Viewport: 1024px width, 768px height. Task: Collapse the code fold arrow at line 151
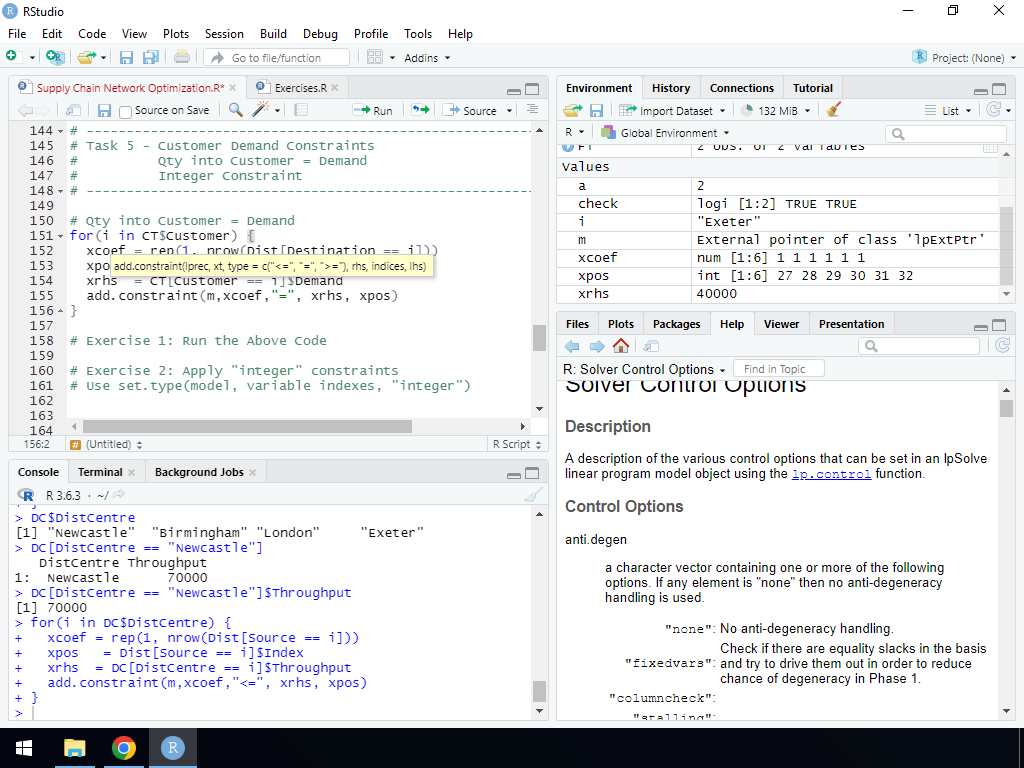pos(62,236)
